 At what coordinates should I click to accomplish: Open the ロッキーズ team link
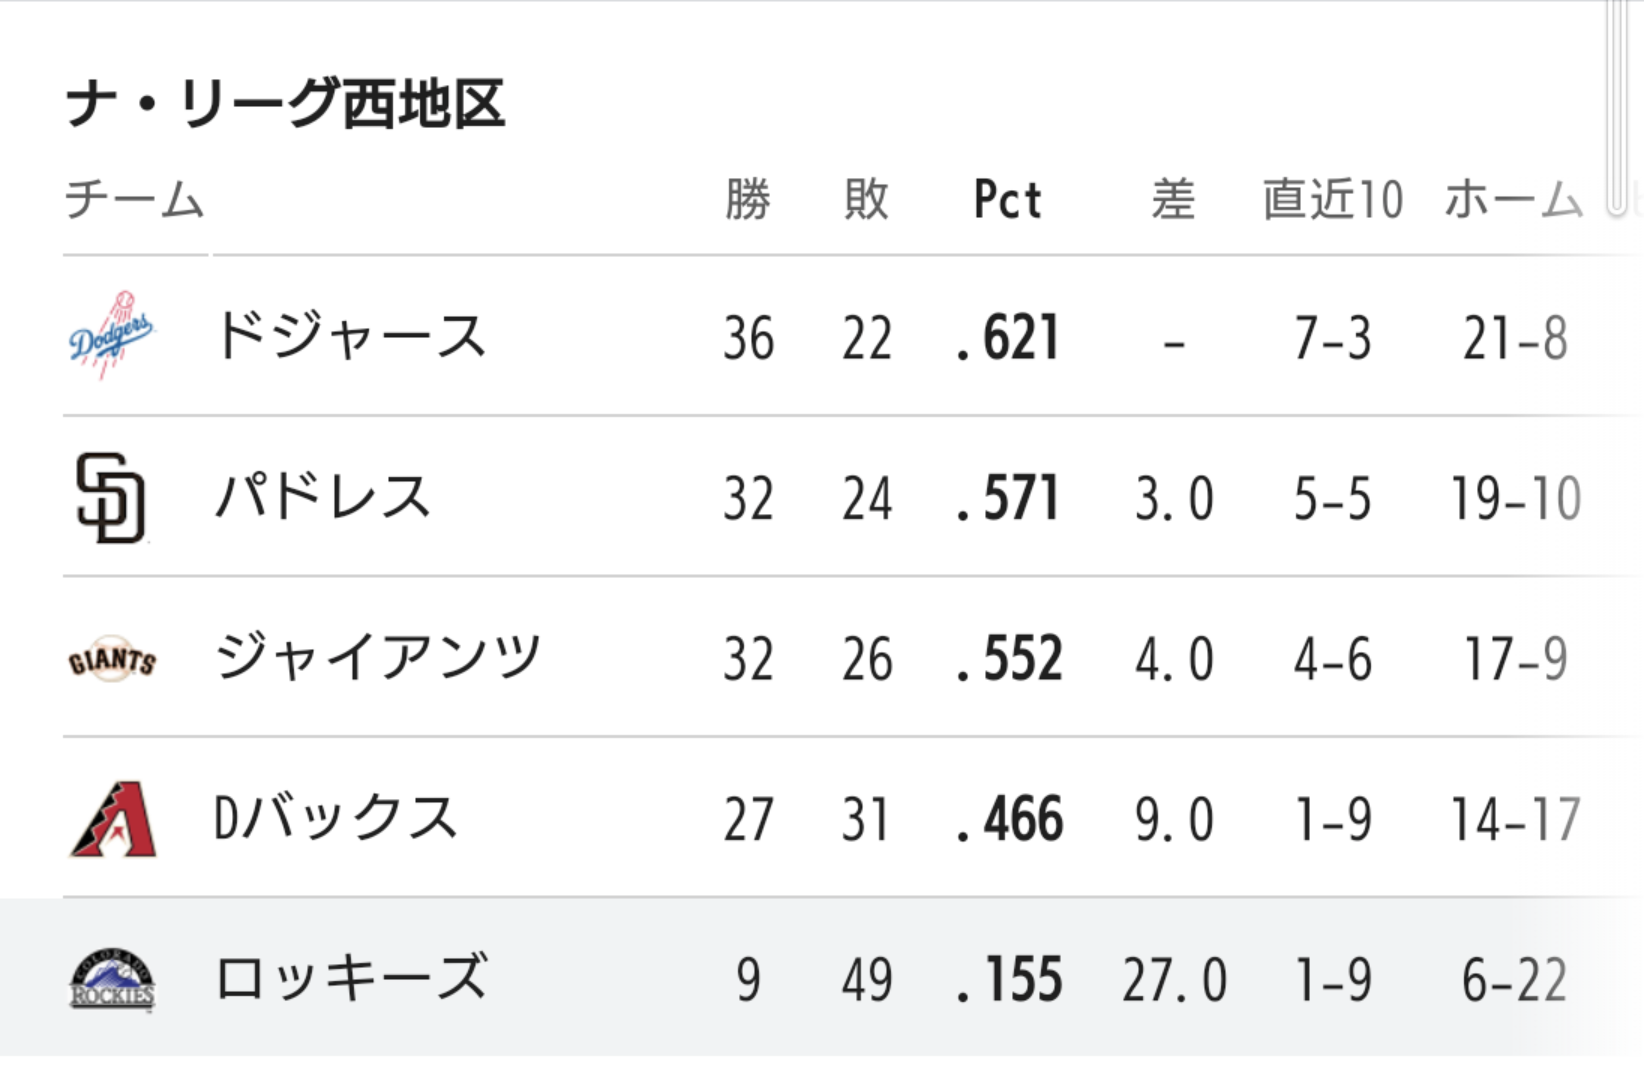pos(351,979)
